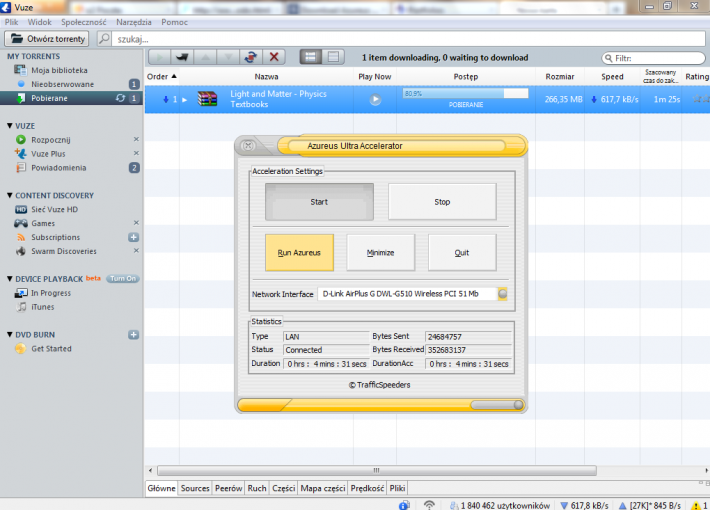Click the refresh/recheck torrent toolbar icon
The width and height of the screenshot is (710, 510).
point(250,57)
